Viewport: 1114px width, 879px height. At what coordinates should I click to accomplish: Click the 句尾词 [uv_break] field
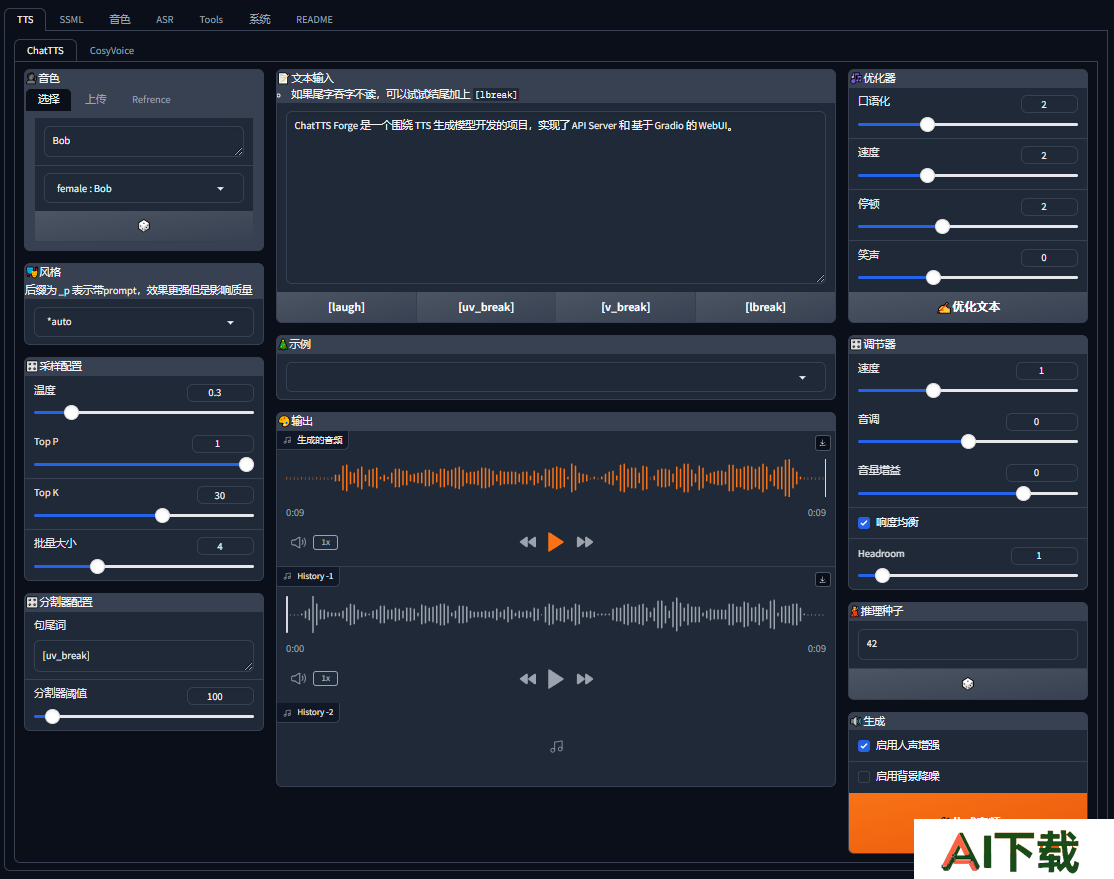pyautogui.click(x=144, y=656)
